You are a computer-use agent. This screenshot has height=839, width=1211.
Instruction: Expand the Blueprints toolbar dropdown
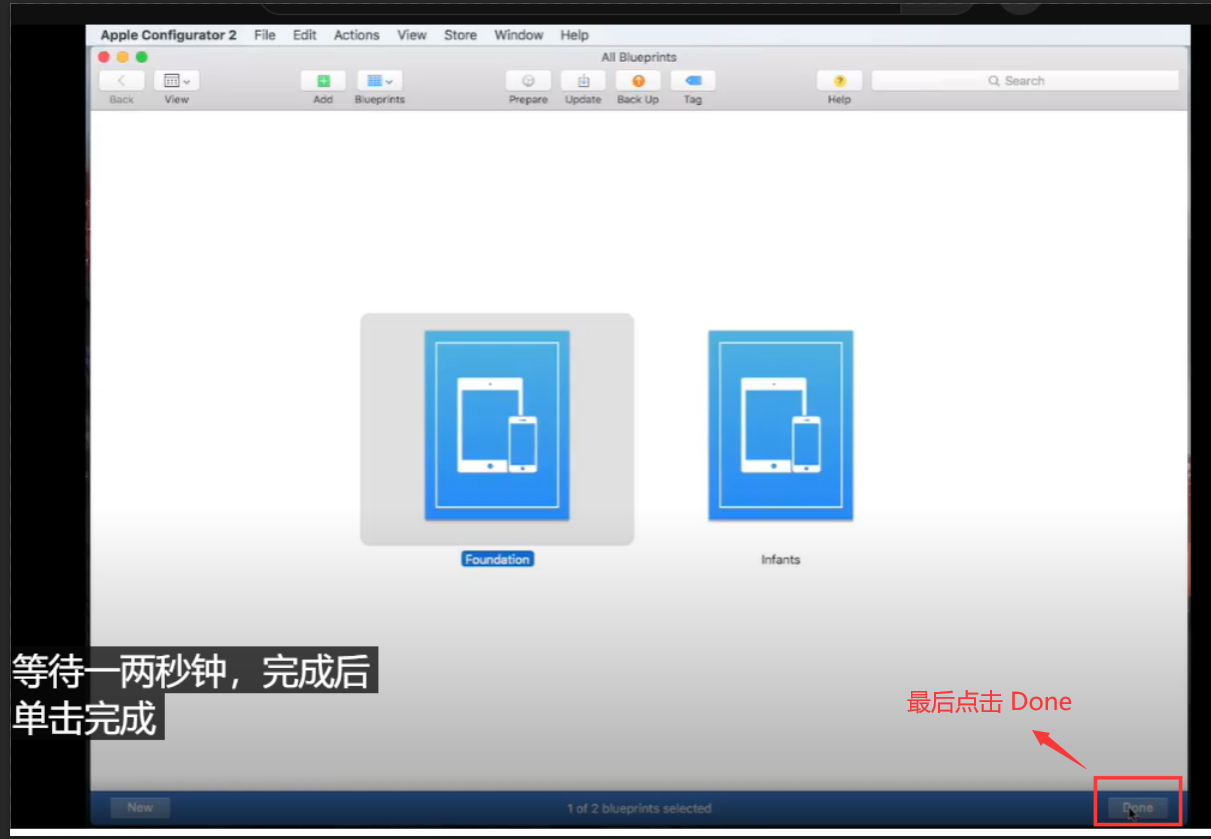tap(380, 81)
